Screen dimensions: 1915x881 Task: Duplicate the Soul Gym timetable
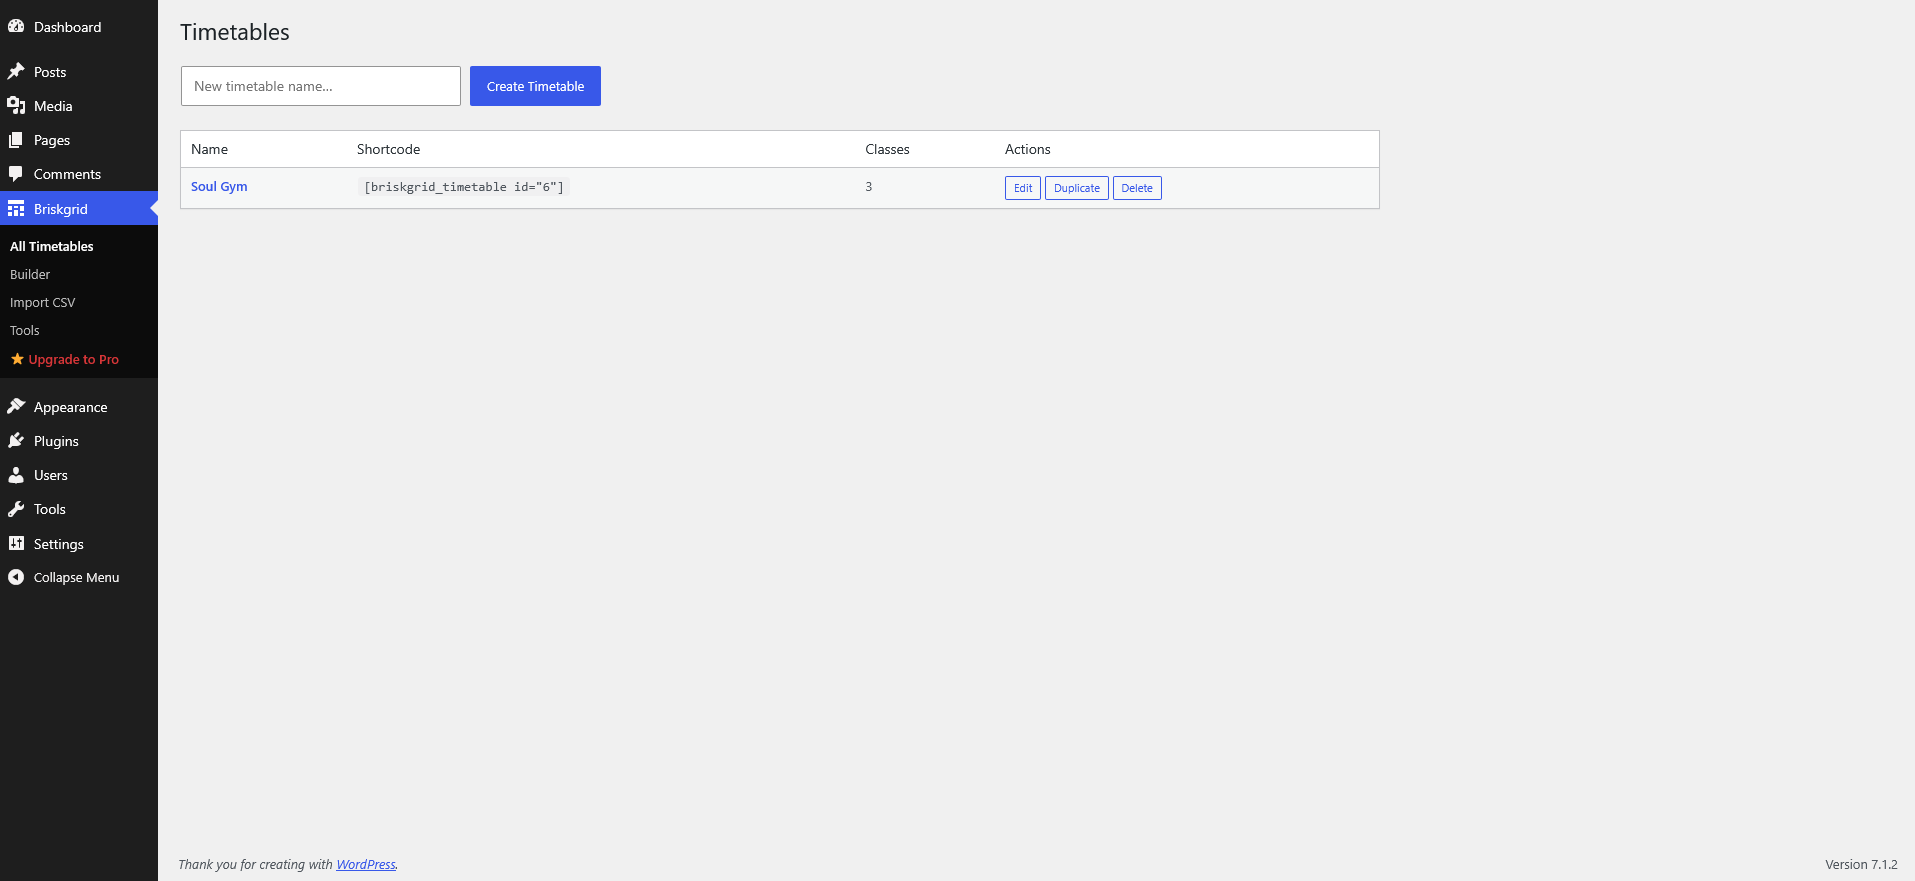point(1077,188)
